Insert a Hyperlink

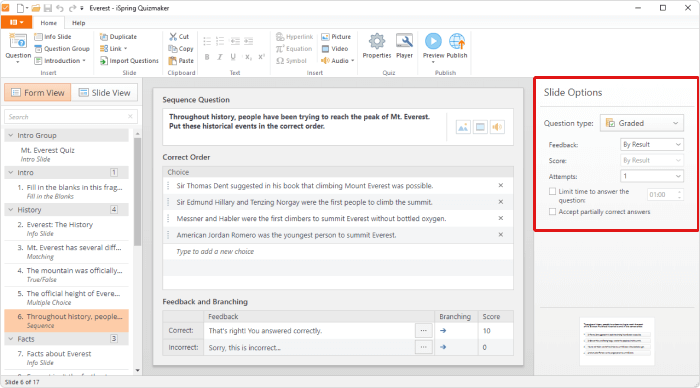tap(295, 37)
